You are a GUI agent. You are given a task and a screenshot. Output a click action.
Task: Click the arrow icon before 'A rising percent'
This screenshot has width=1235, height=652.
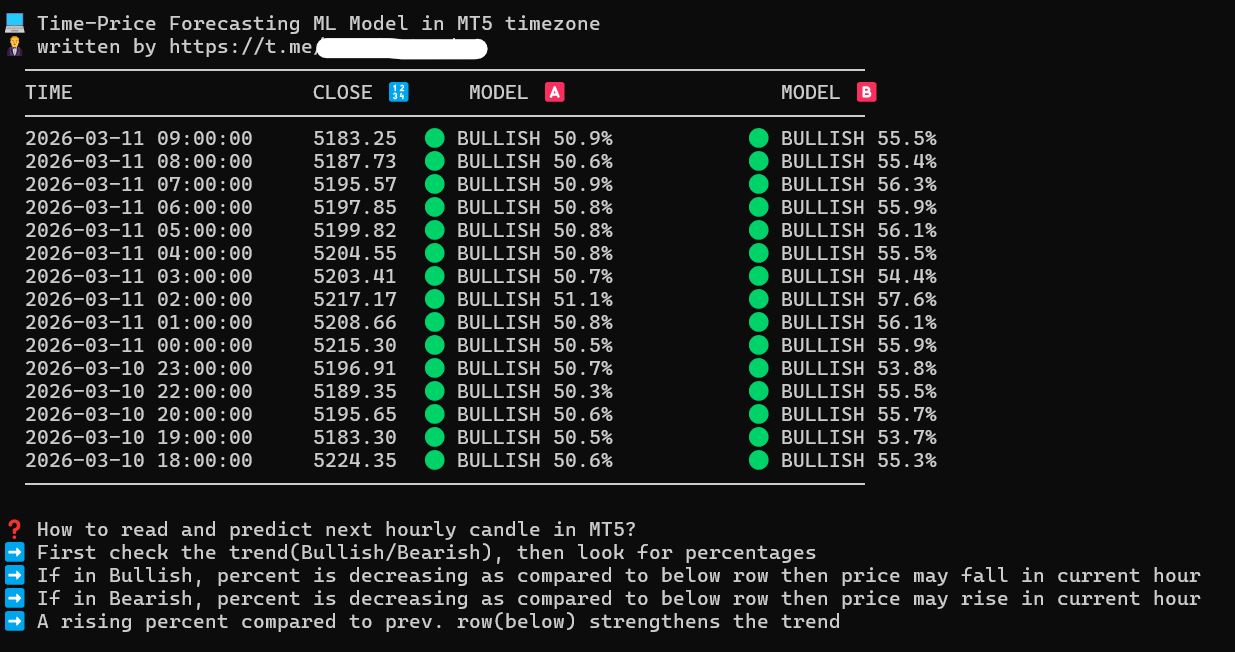click(x=15, y=622)
